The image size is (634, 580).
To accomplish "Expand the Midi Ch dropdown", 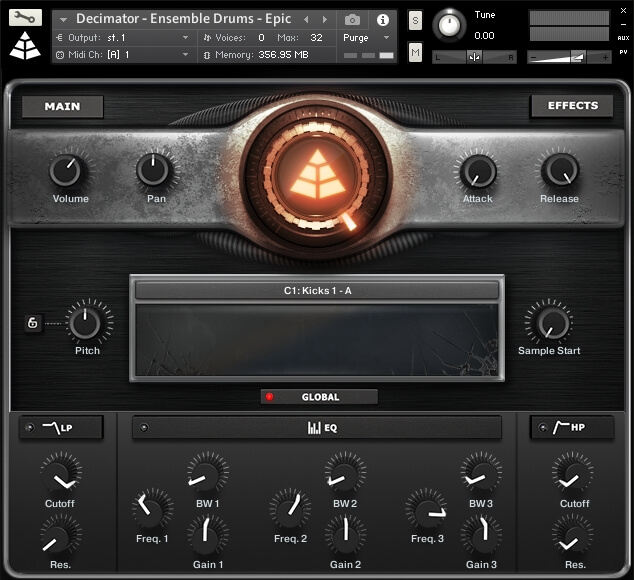I will click(x=186, y=54).
